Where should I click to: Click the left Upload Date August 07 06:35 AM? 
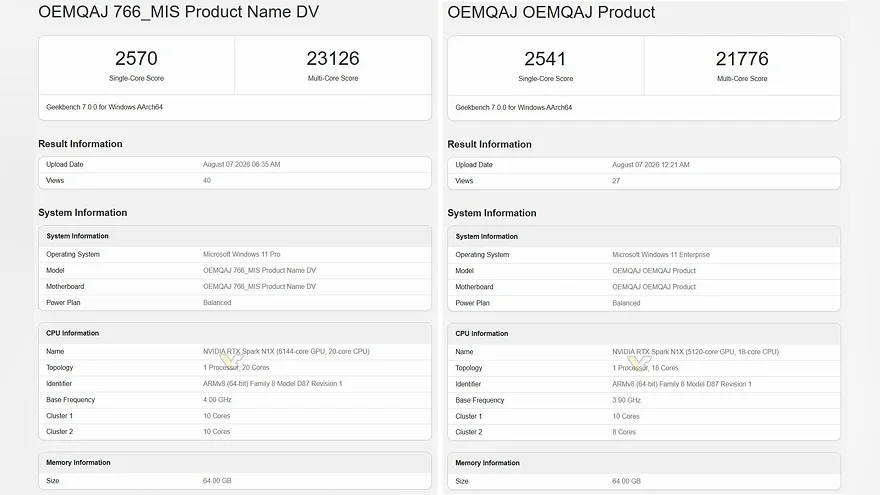click(241, 164)
